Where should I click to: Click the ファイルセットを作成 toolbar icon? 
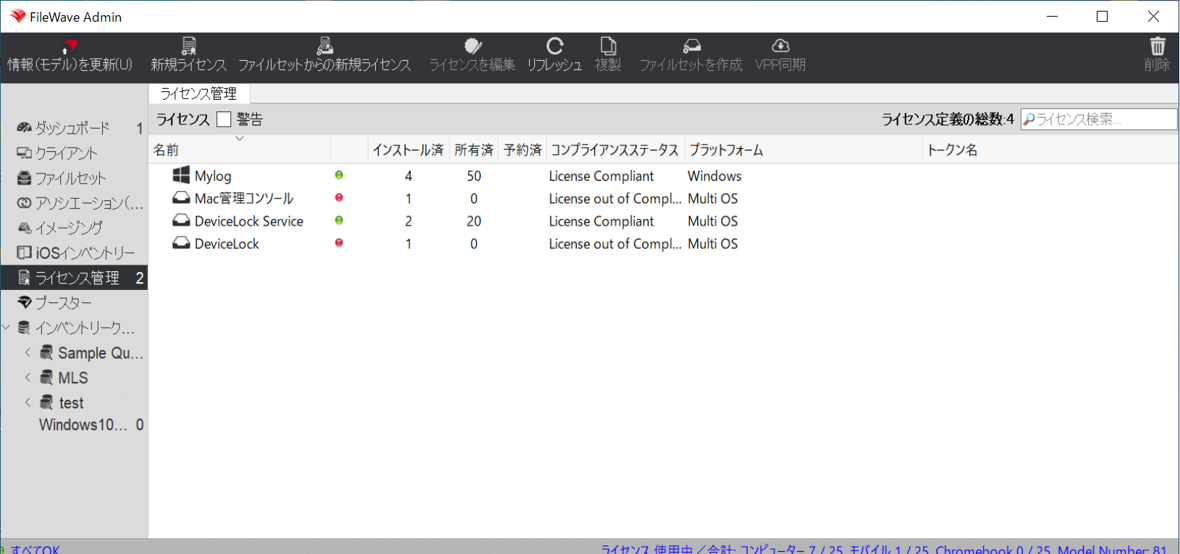pyautogui.click(x=691, y=47)
